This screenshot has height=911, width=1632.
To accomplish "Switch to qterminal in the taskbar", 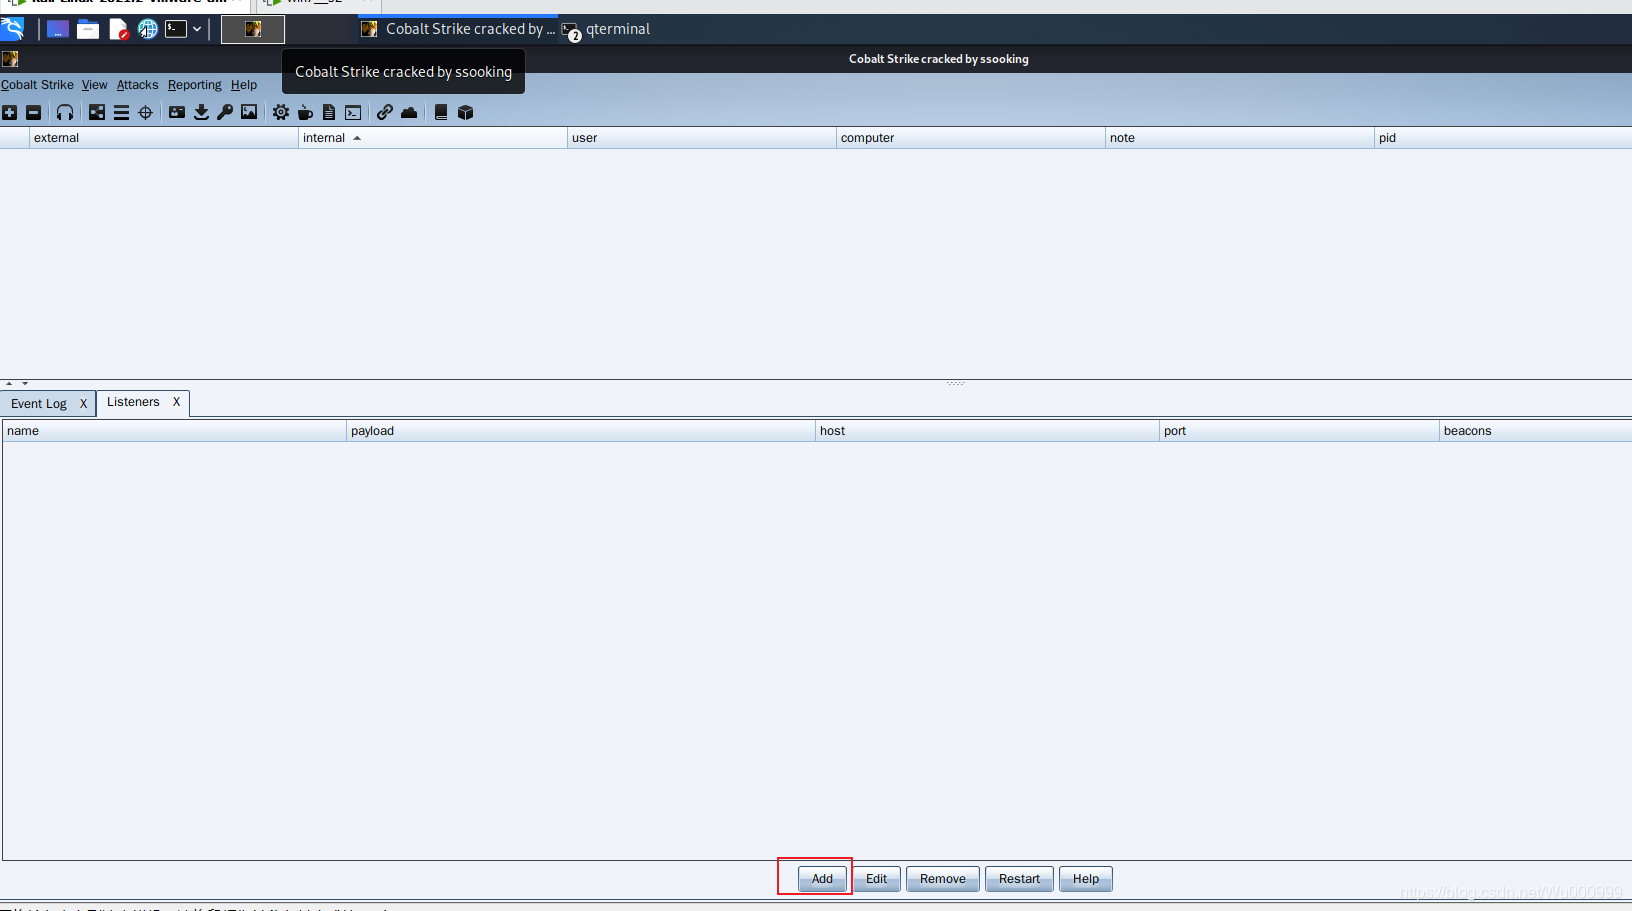I will coord(606,29).
